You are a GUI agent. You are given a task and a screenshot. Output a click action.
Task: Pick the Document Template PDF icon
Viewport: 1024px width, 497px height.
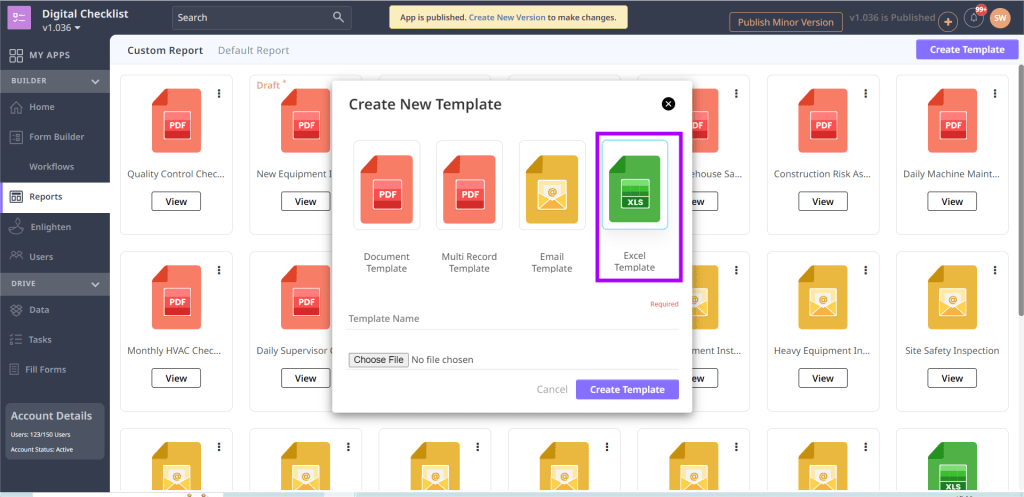click(x=386, y=184)
